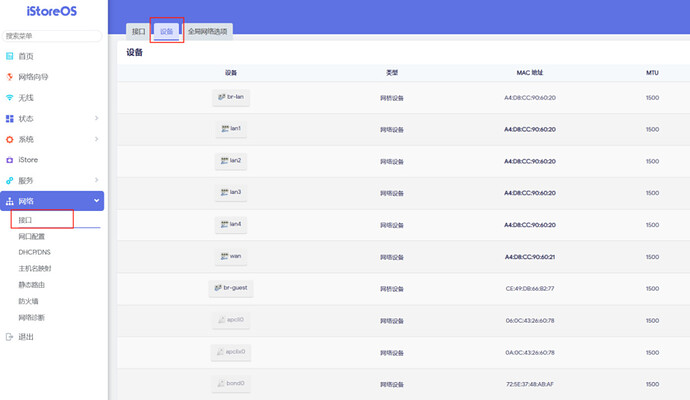
Task: Open the 全局网络选项 tab
Action: tap(208, 32)
